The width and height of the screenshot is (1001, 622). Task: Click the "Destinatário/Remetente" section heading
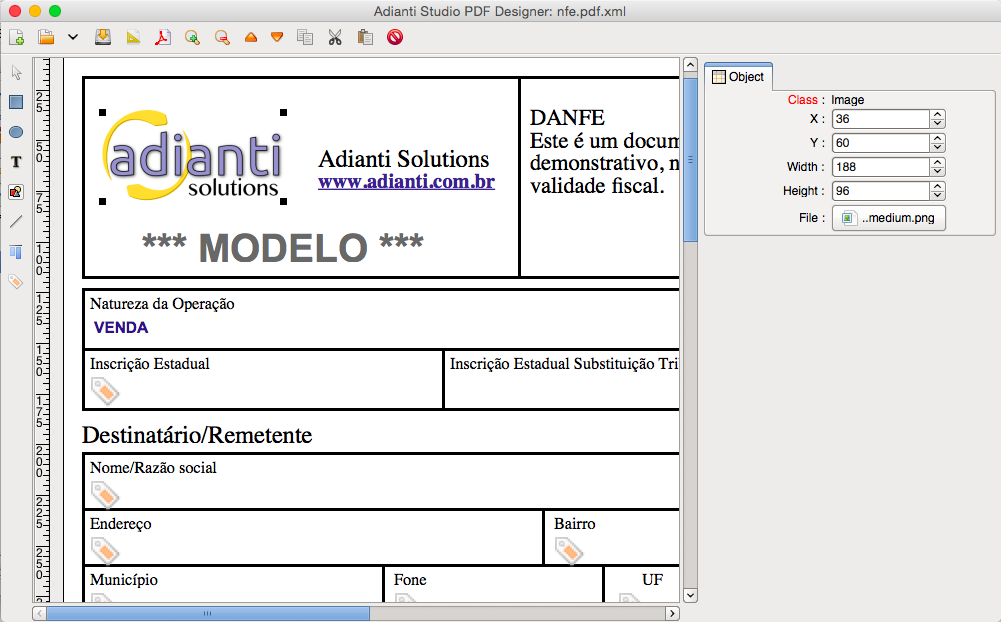(197, 435)
